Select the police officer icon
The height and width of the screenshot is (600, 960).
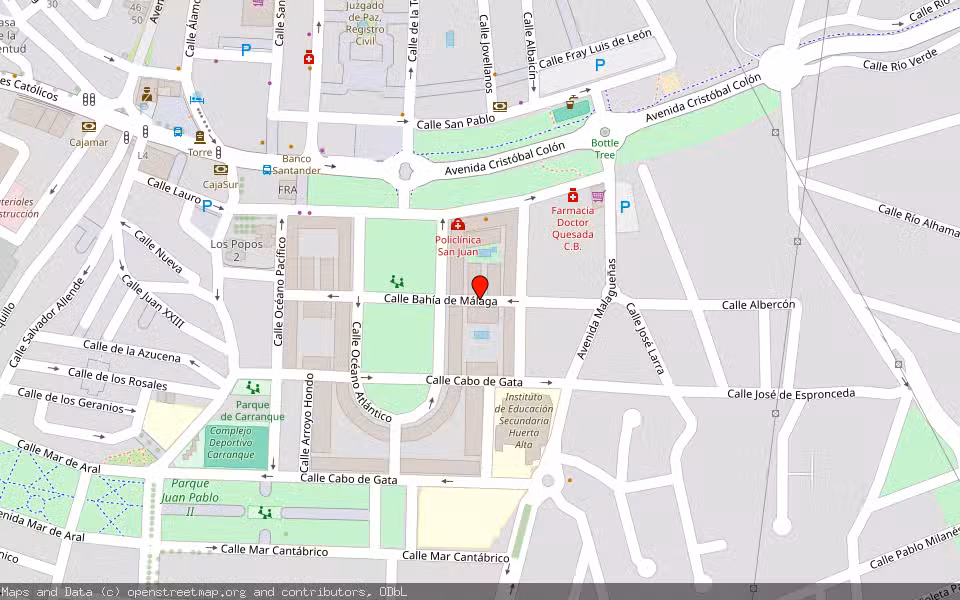147,94
